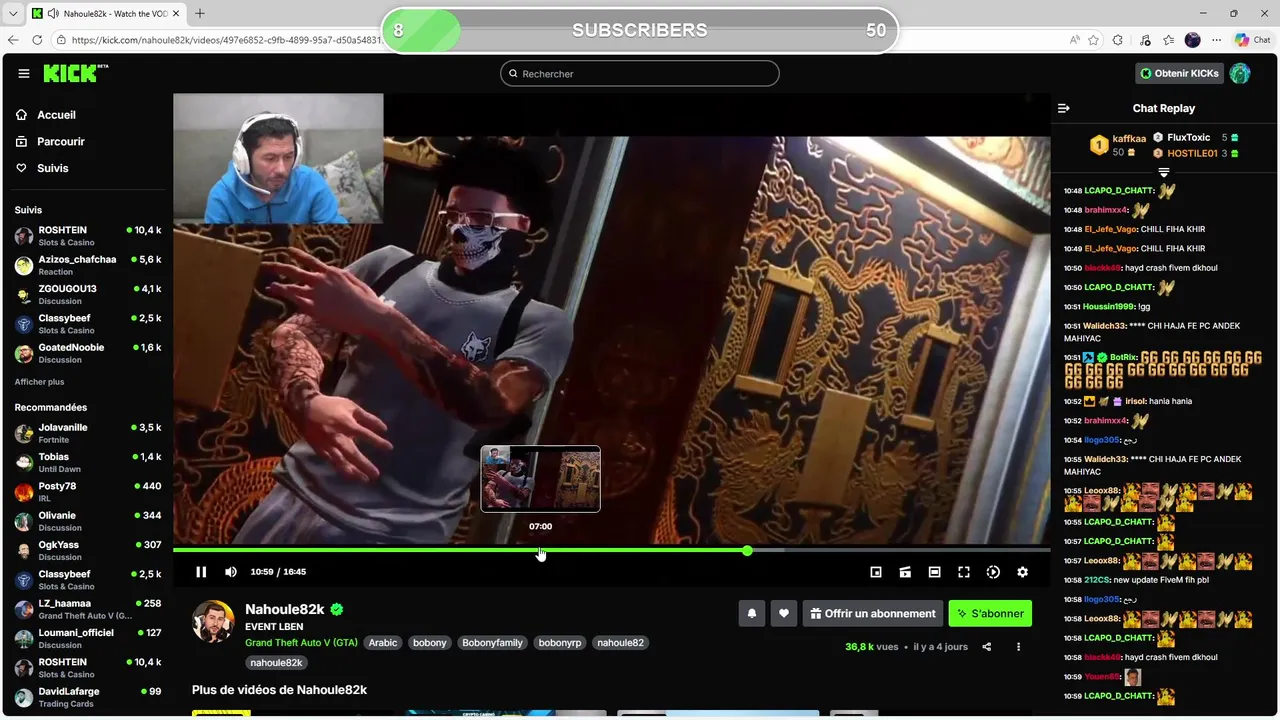Open Nahoule82k channel name link
The height and width of the screenshot is (720, 1280).
coord(285,609)
